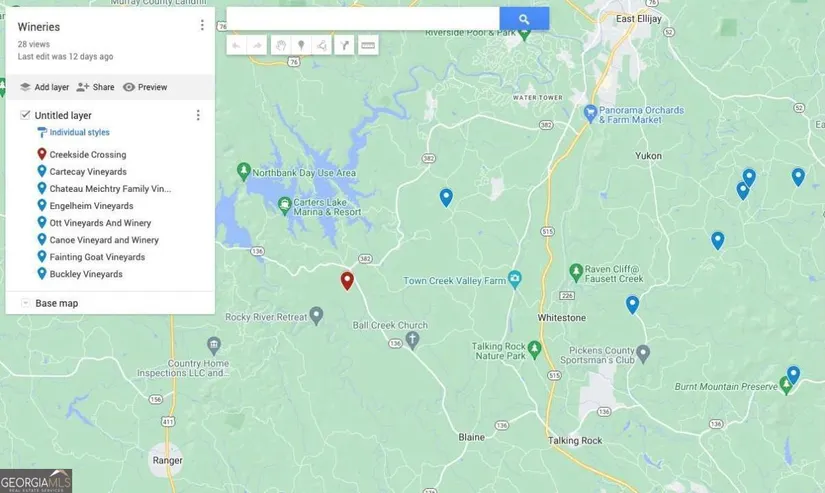Select Cartecay Vineyards in the layer list
825x493 pixels.
[x=88, y=172]
